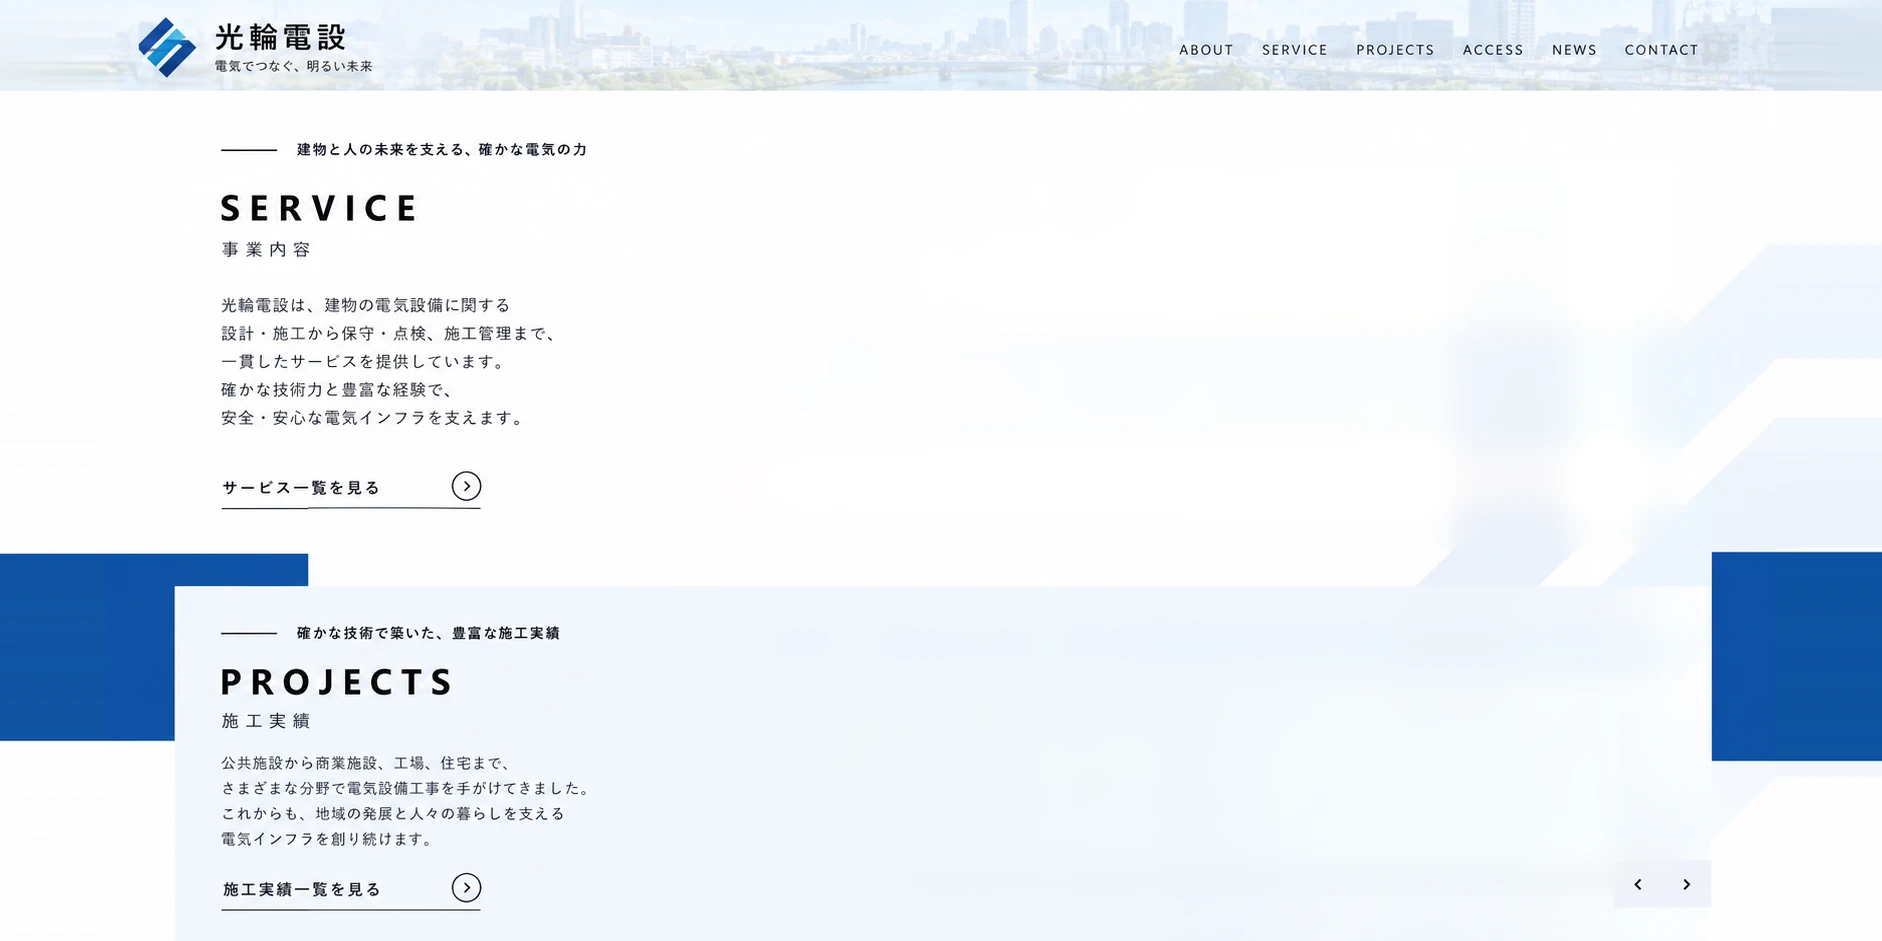Viewport: 1882px width, 941px height.
Task: Click the line 公共施設から商業施設、工場、住宅まで、
Action: click(x=368, y=763)
